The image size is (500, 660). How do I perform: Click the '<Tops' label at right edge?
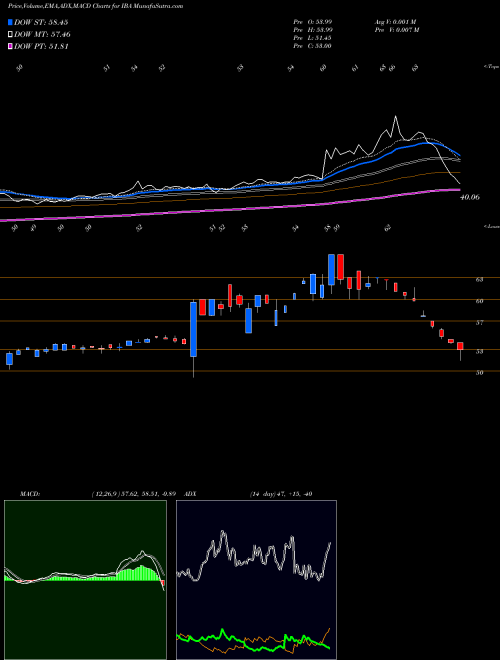[492, 67]
